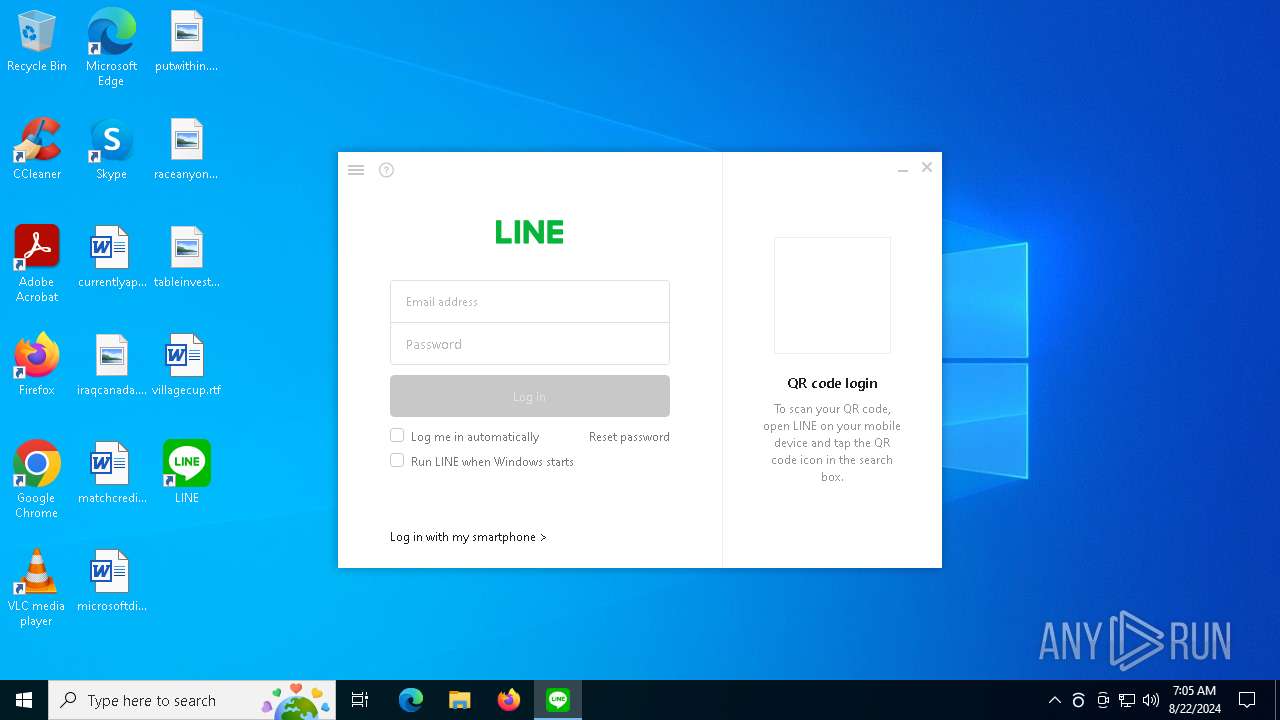Open the notification center icon
Viewport: 1280px width, 720px height.
coord(1247,700)
